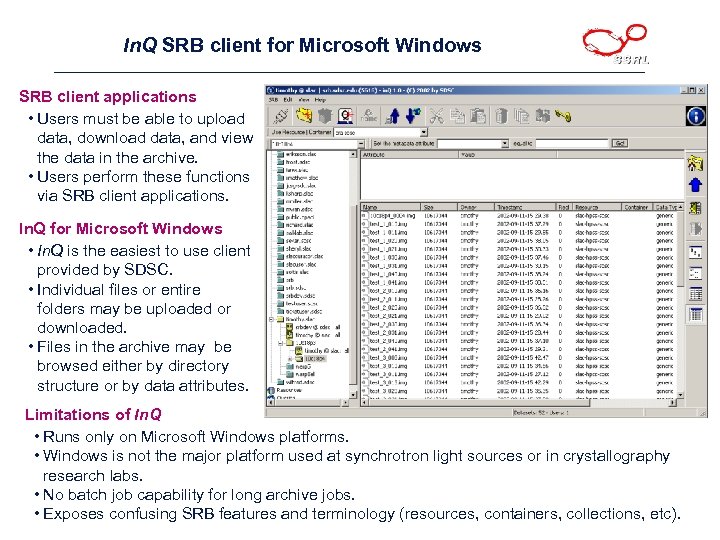Sort file list by Timestamp column
720x540 pixels.
[525, 207]
